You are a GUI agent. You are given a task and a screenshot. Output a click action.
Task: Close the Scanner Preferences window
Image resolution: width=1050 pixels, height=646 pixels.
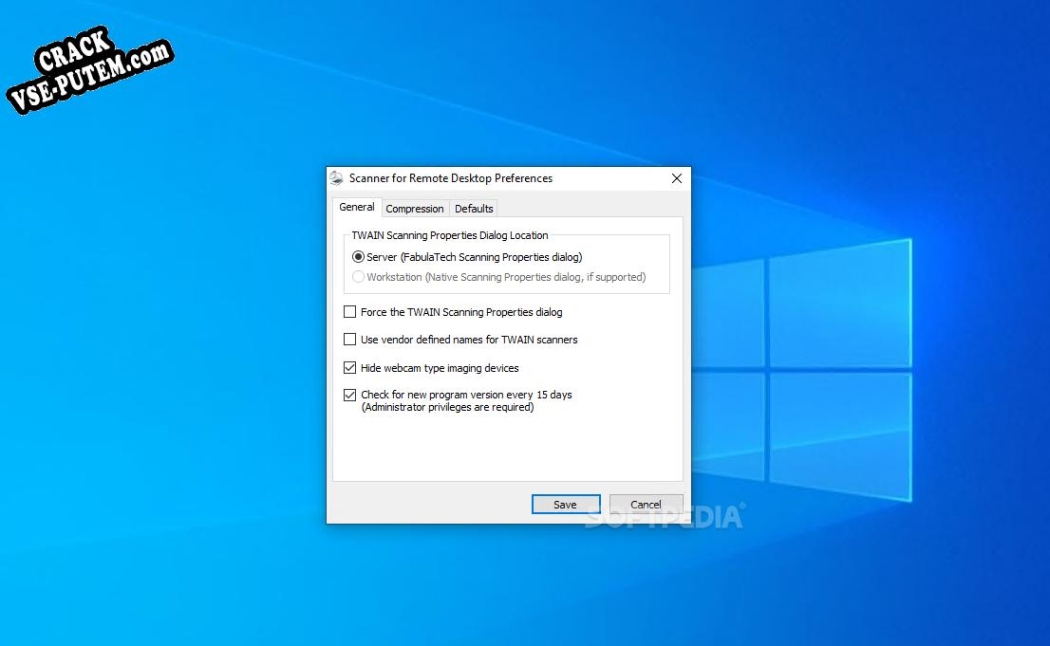click(x=676, y=178)
